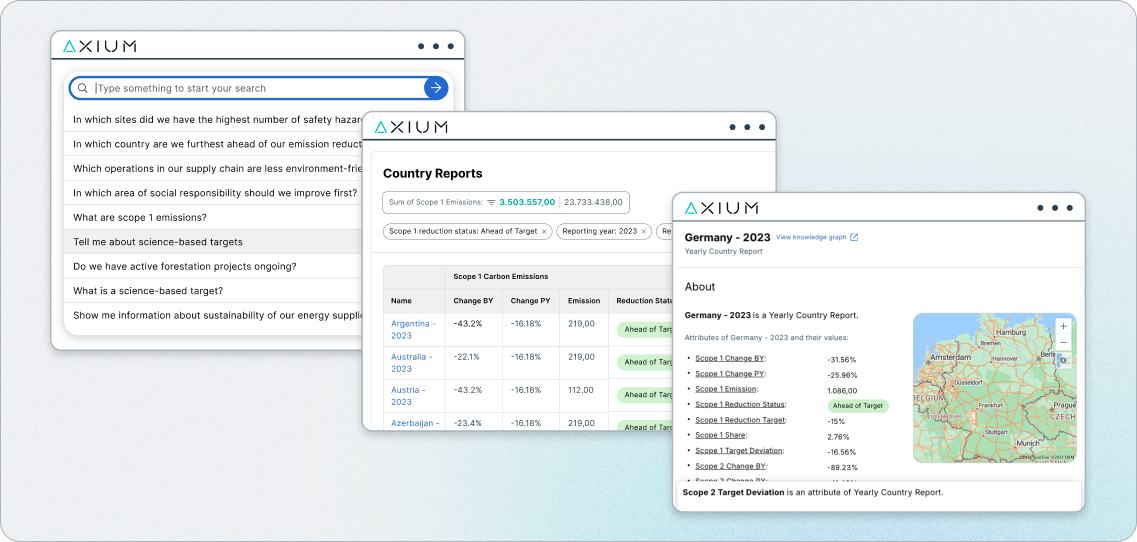The height and width of the screenshot is (542, 1137).
Task: Open the three-dot menu of Country Reports window
Action: (746, 127)
